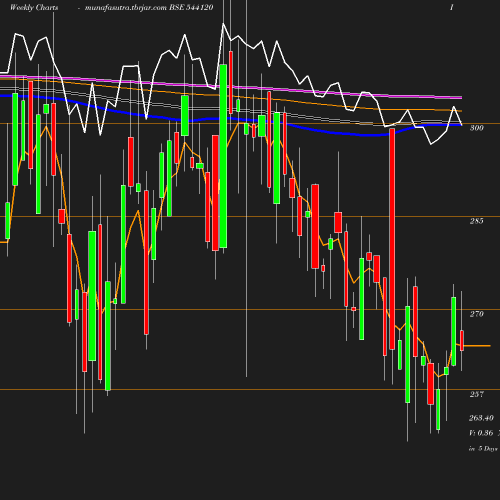The width and height of the screenshot is (500, 500).
Task: Click the 270 price axis label
Action: [x=476, y=314]
